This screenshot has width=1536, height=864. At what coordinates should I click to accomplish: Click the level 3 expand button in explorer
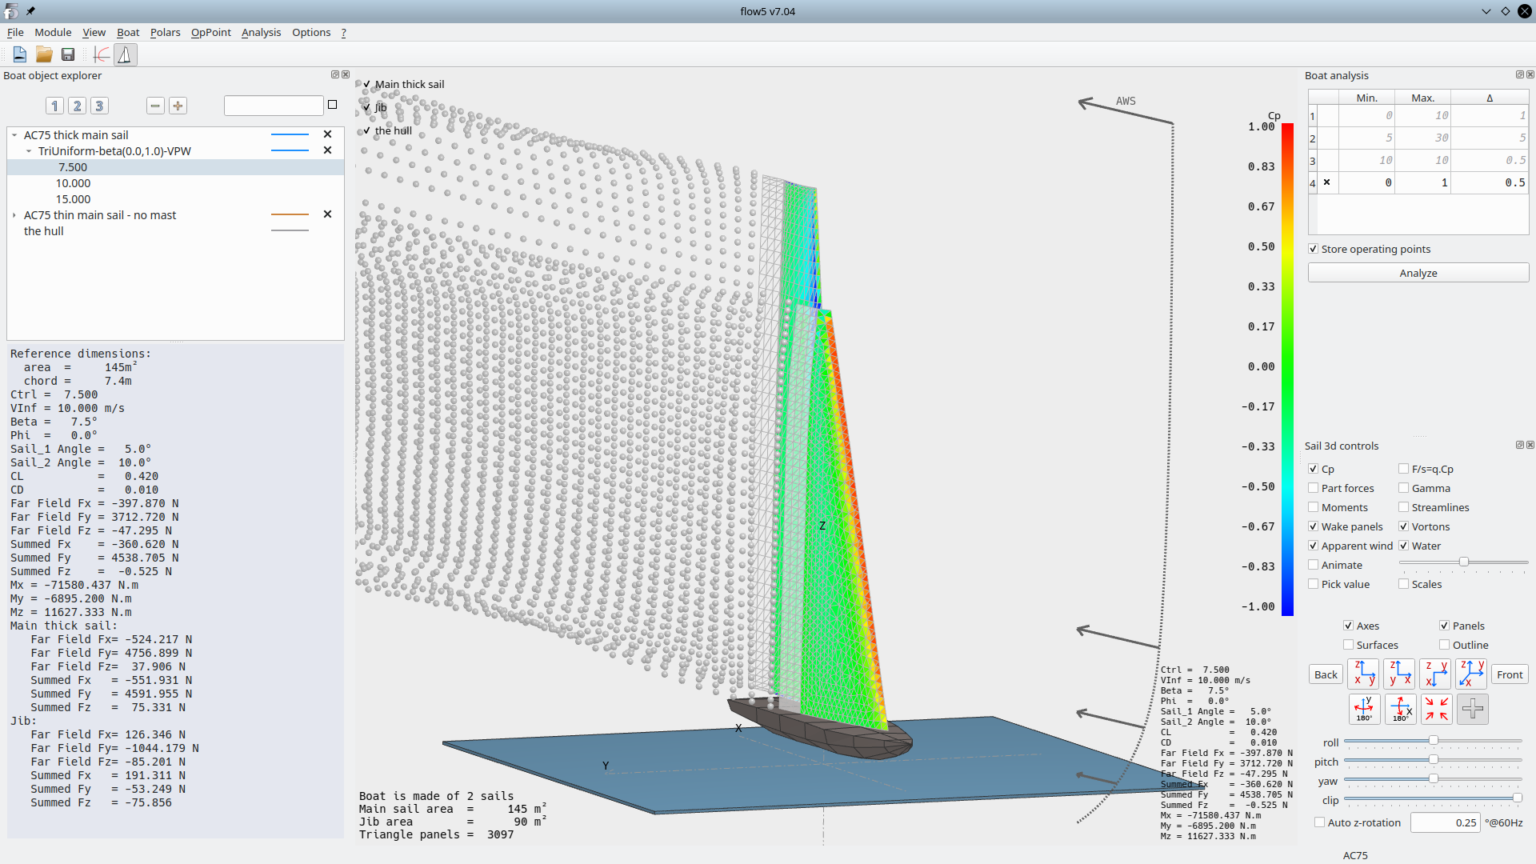point(99,106)
